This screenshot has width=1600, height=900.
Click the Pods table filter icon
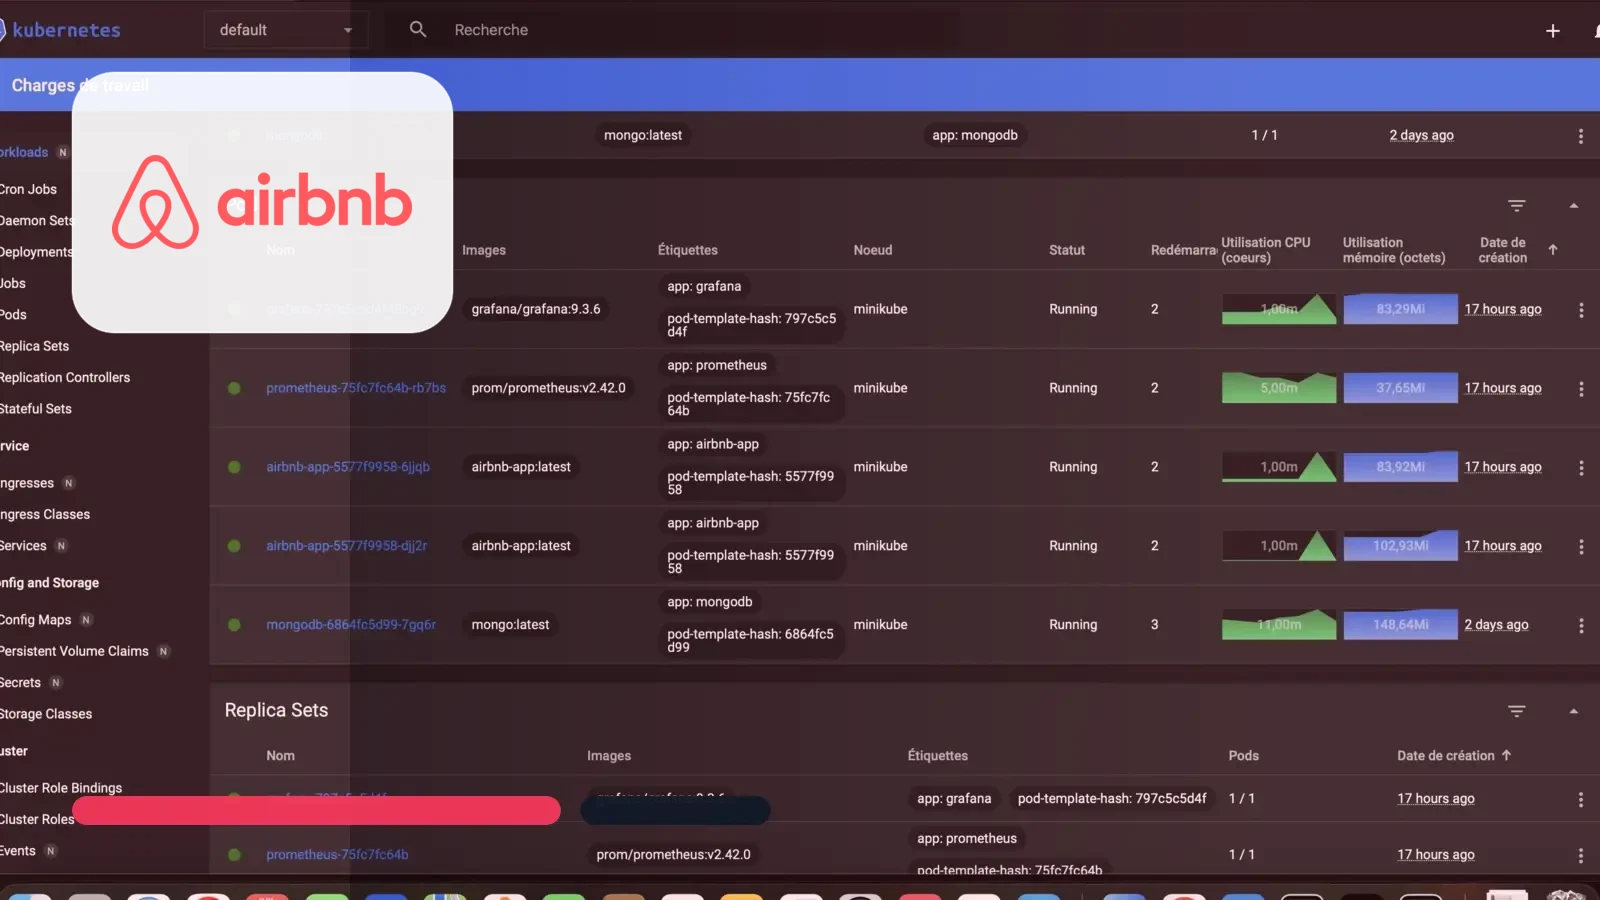click(x=1517, y=205)
